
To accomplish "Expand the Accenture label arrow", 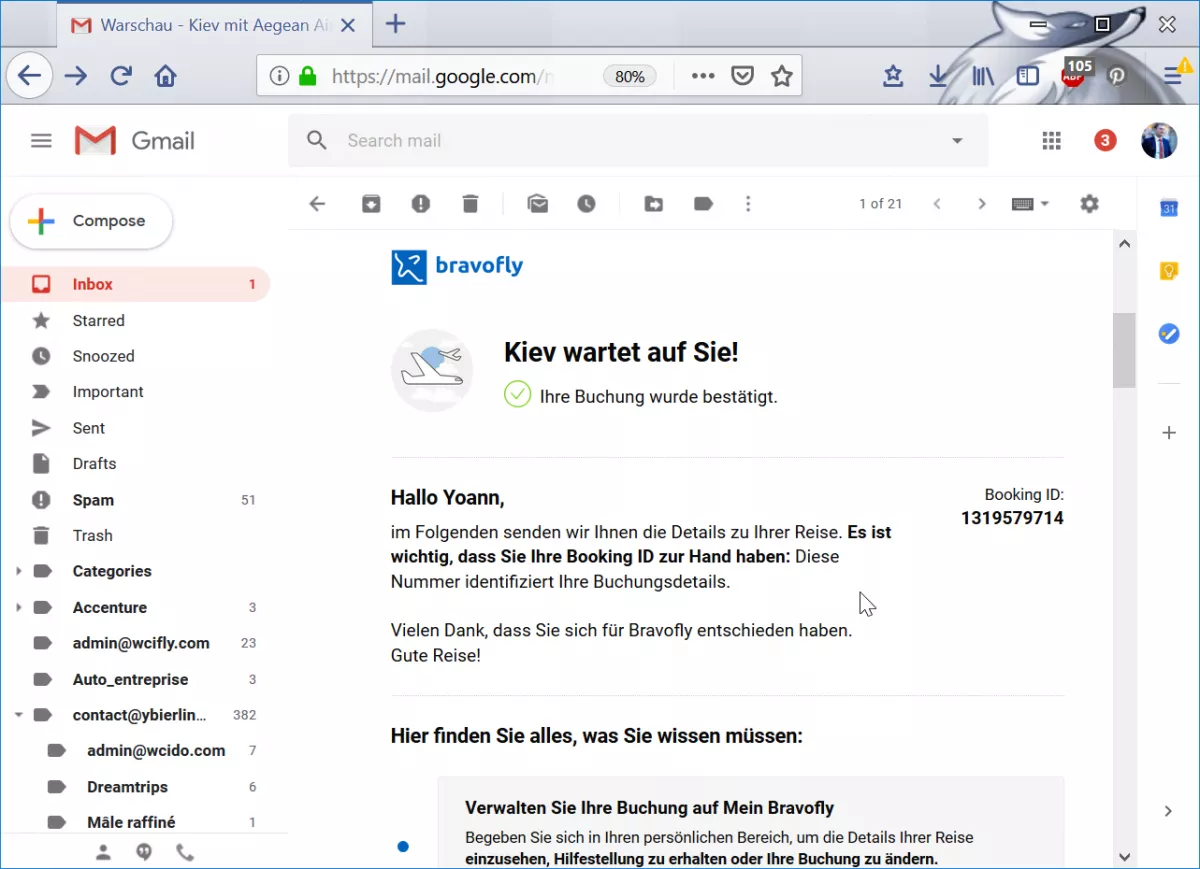I will click(x=18, y=608).
